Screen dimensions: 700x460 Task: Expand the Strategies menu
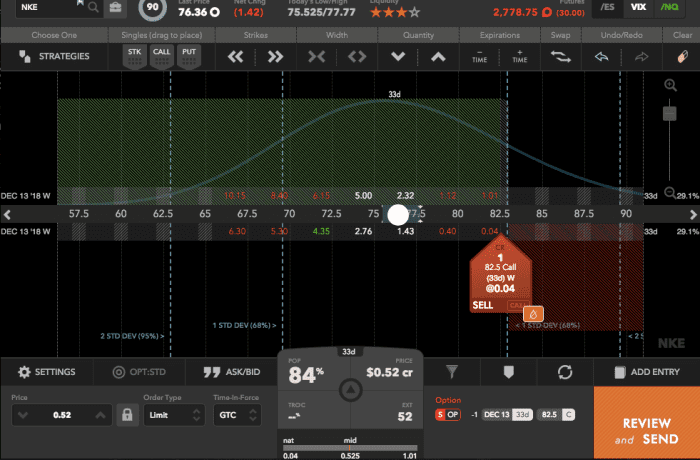(57, 57)
